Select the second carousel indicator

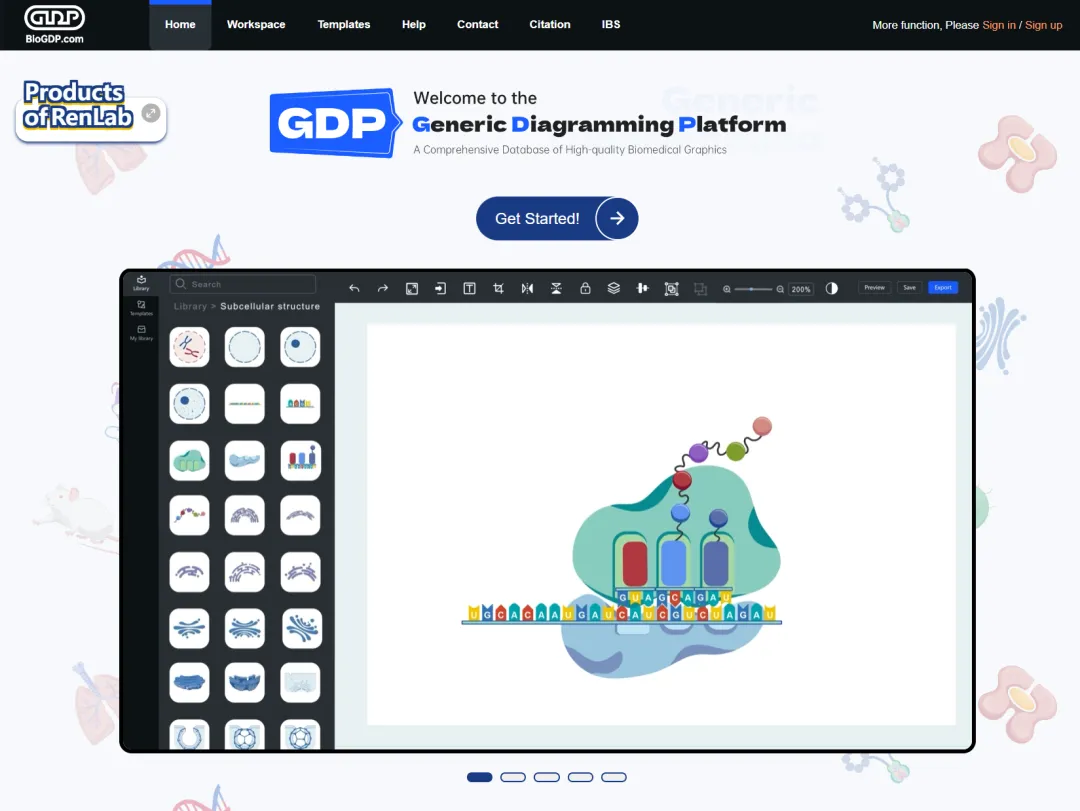click(x=513, y=777)
